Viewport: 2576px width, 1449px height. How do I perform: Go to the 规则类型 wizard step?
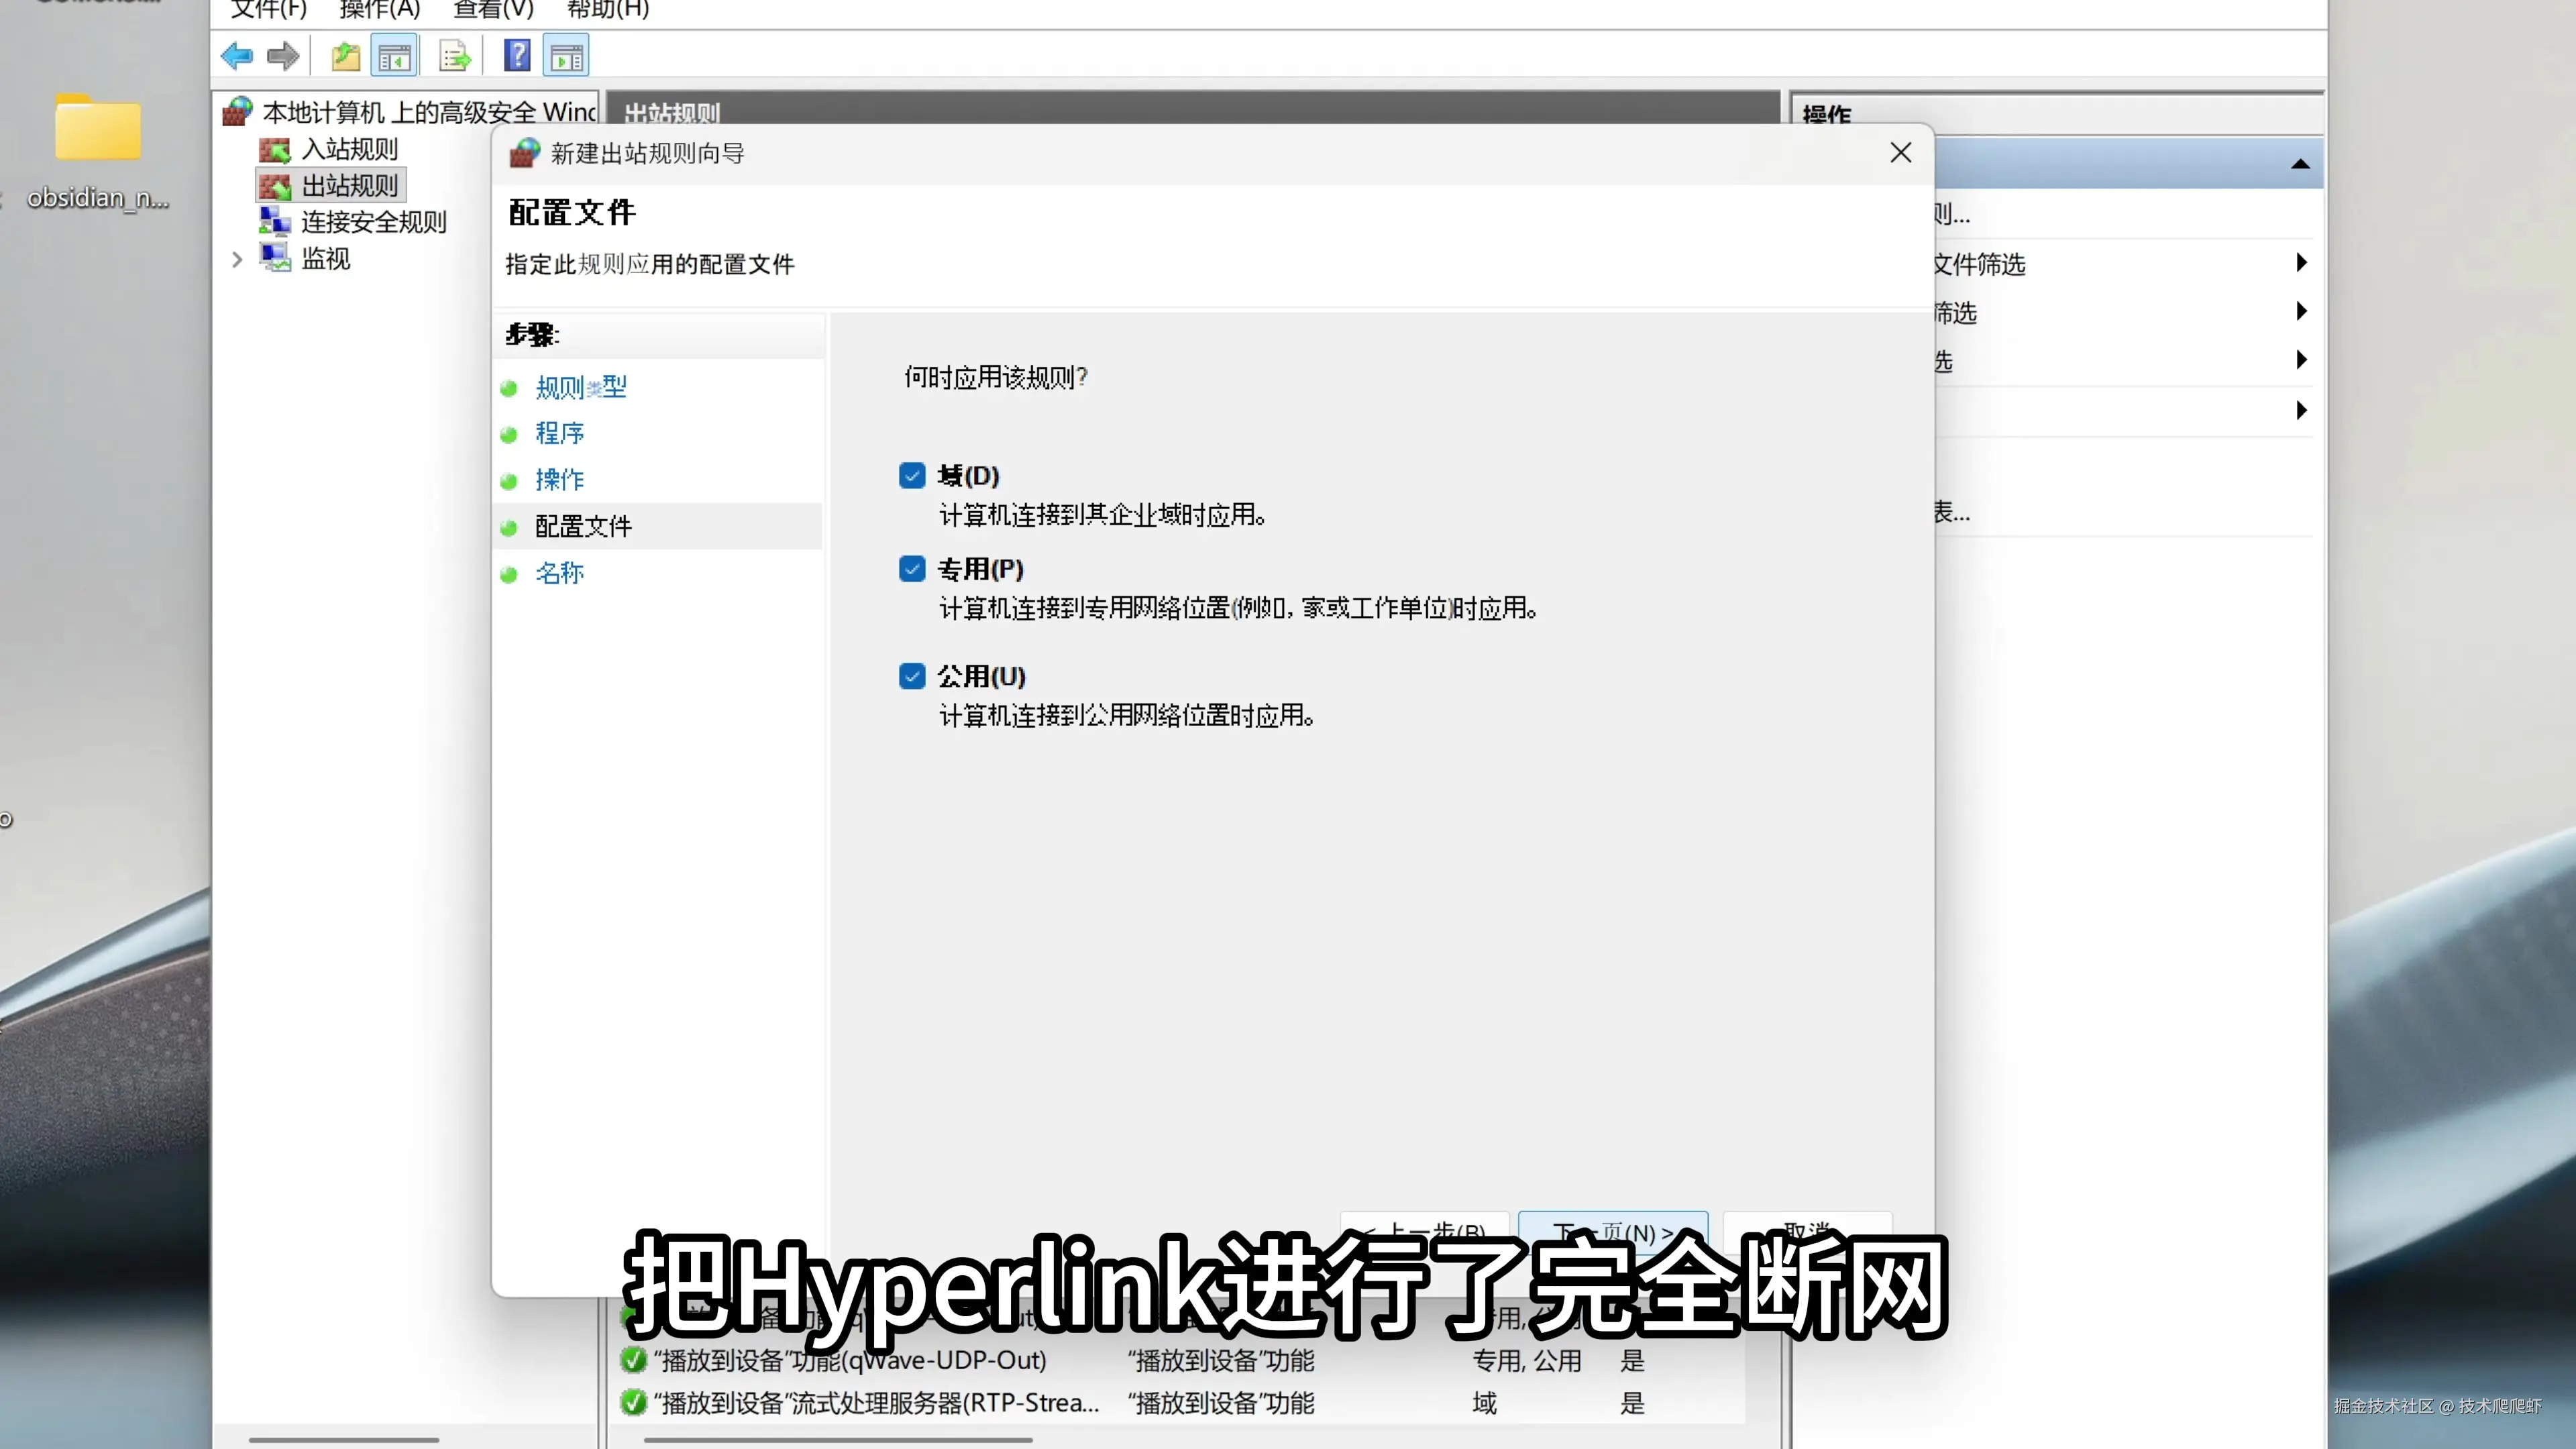click(580, 387)
